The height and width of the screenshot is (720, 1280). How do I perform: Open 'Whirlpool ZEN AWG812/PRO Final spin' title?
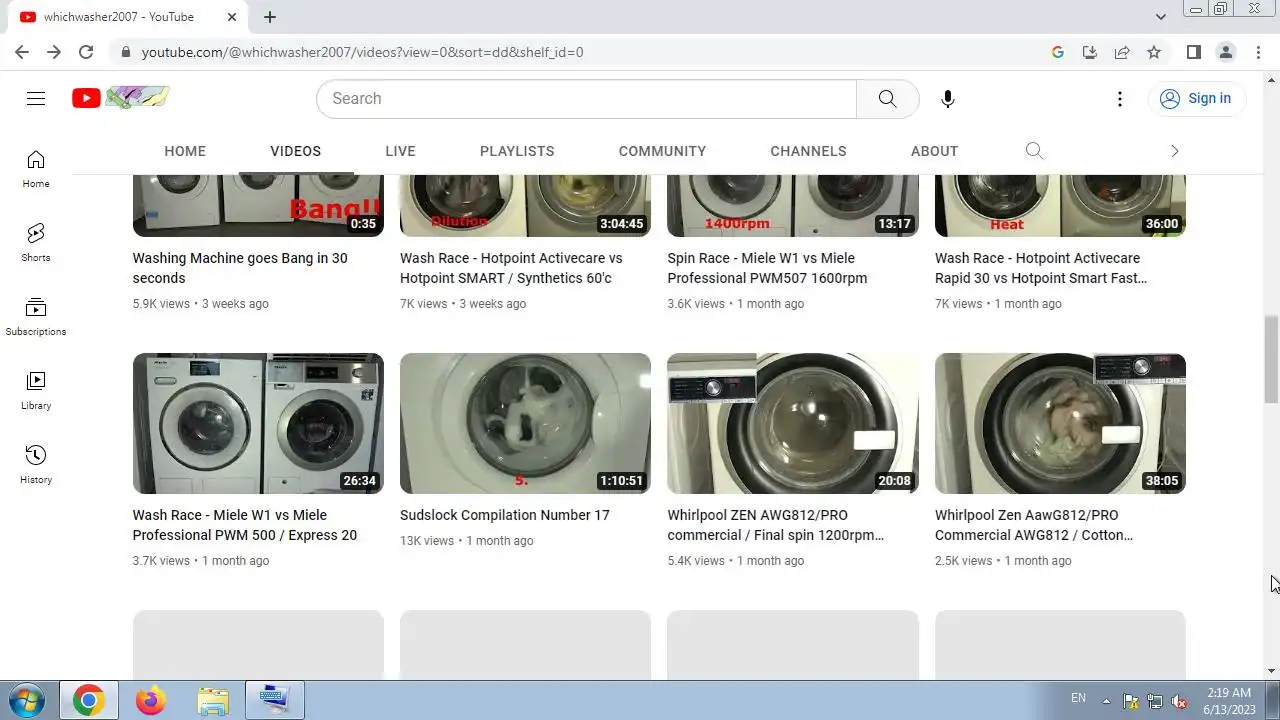pos(776,525)
